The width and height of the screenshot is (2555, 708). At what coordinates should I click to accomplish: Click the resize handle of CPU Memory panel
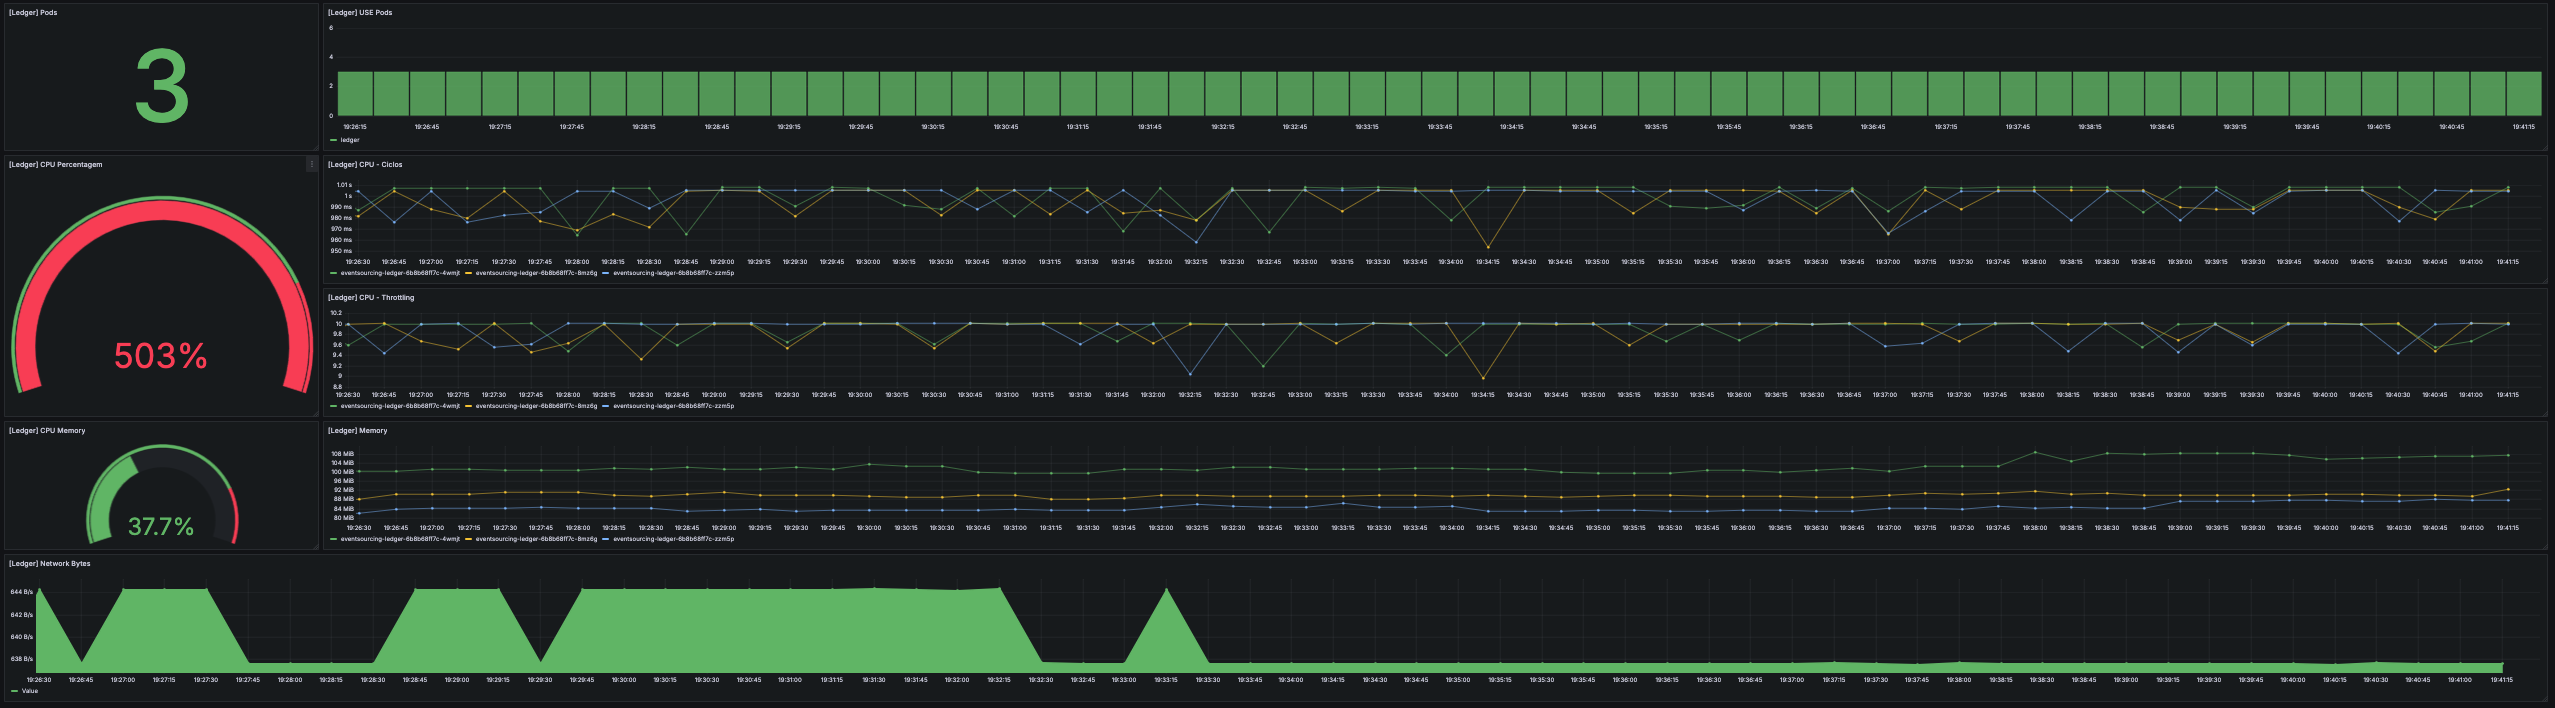[x=315, y=547]
